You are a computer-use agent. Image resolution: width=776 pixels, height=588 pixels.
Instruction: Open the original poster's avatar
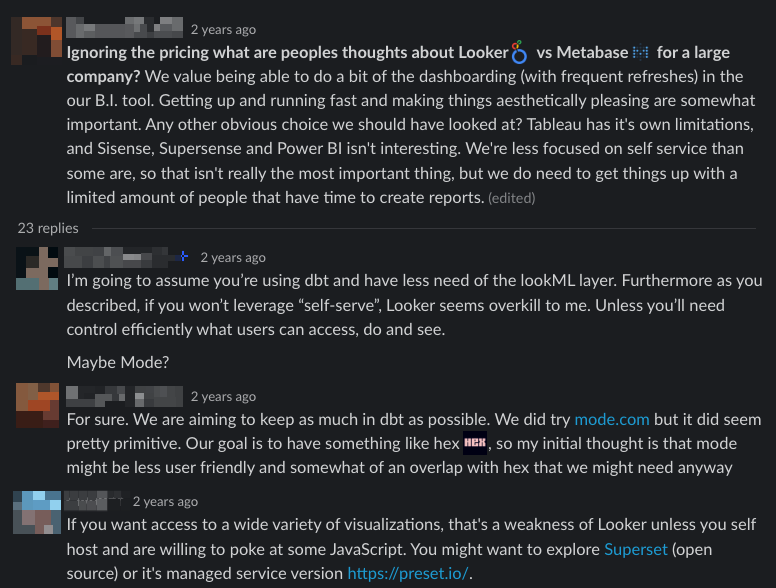tap(36, 39)
